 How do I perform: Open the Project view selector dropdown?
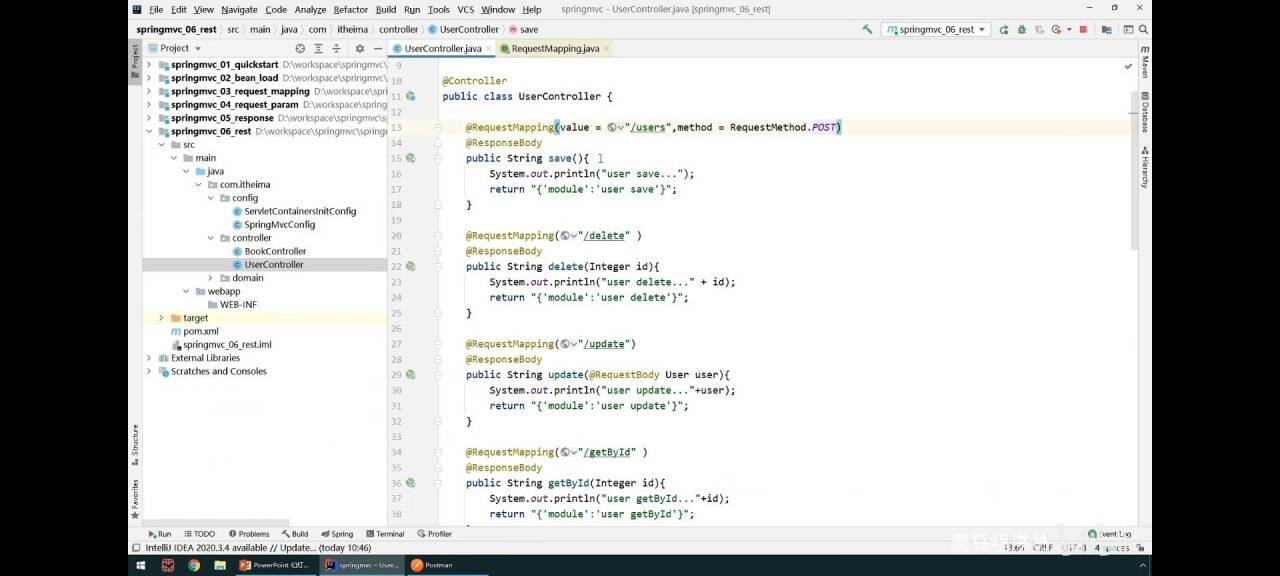[x=175, y=48]
